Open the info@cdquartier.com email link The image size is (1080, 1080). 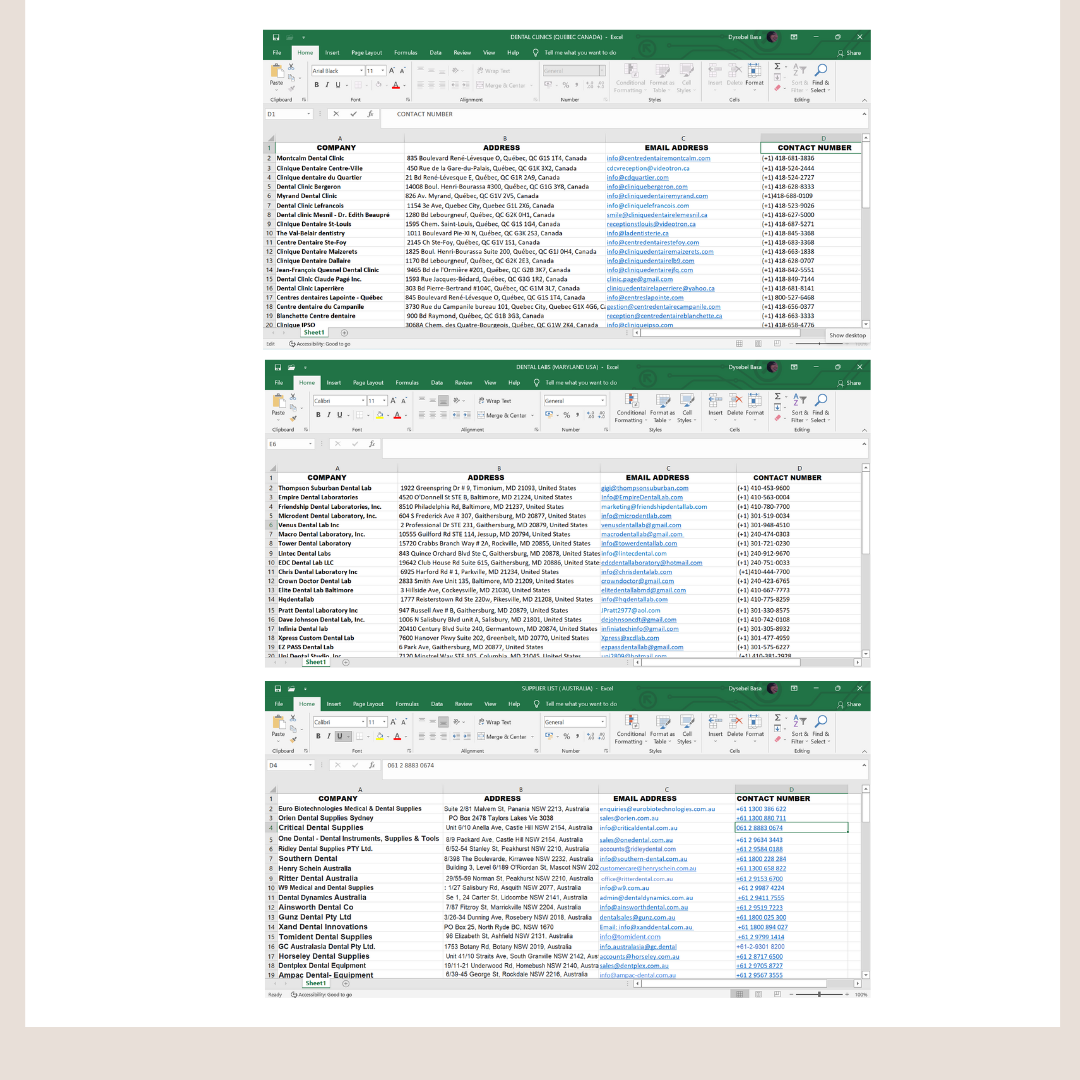pos(637,178)
